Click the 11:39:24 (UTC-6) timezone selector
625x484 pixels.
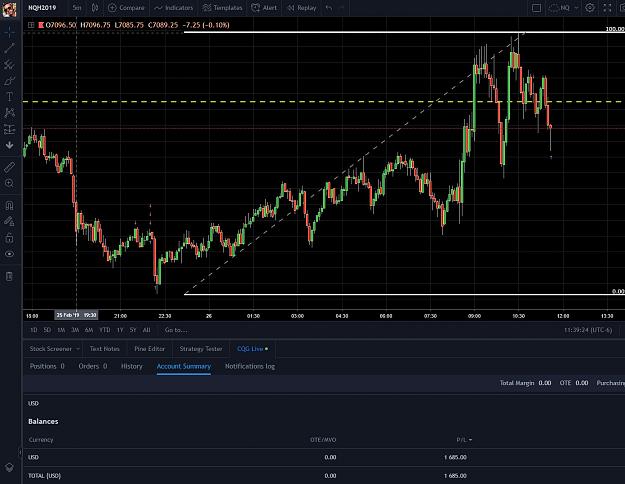(588, 330)
